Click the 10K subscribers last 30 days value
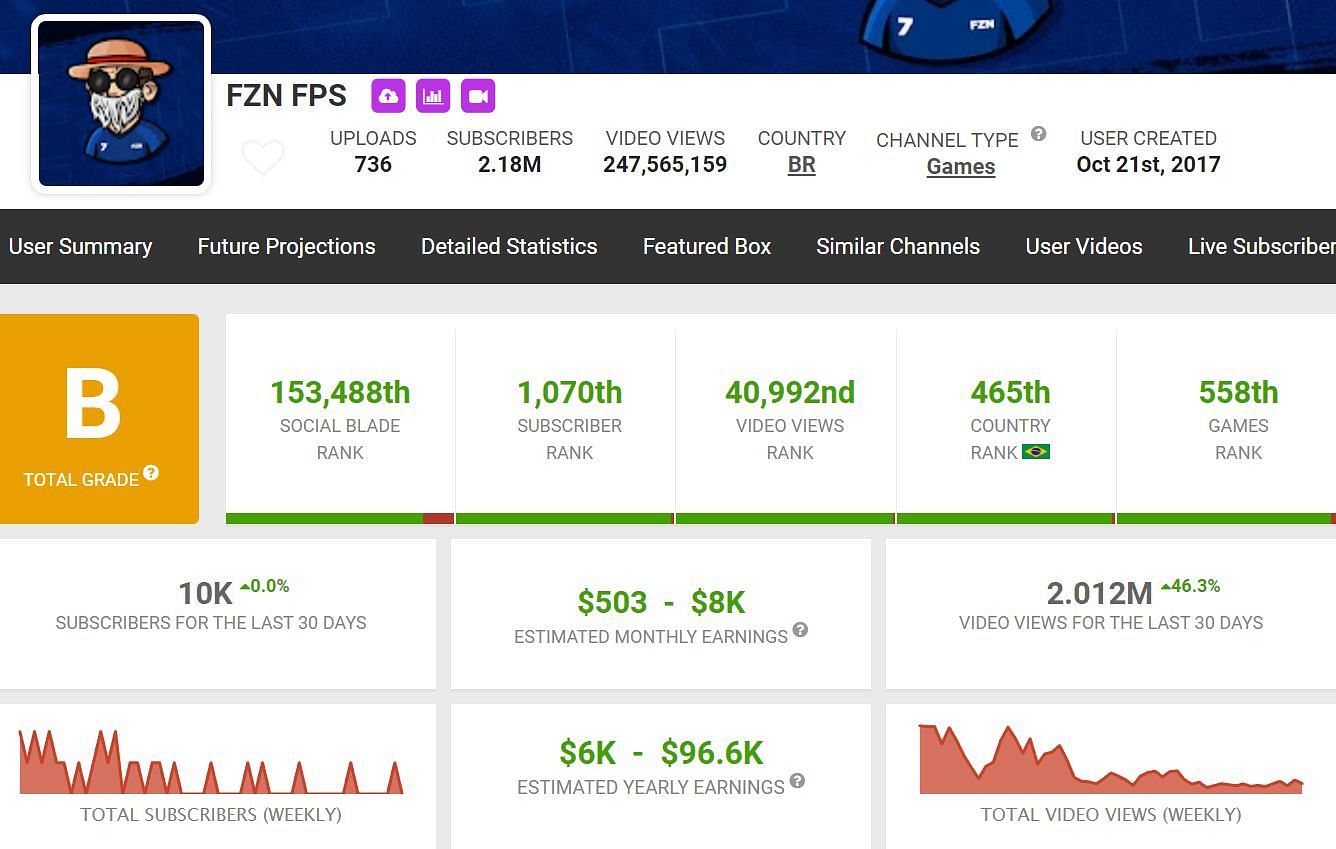The image size is (1336, 849). [205, 594]
